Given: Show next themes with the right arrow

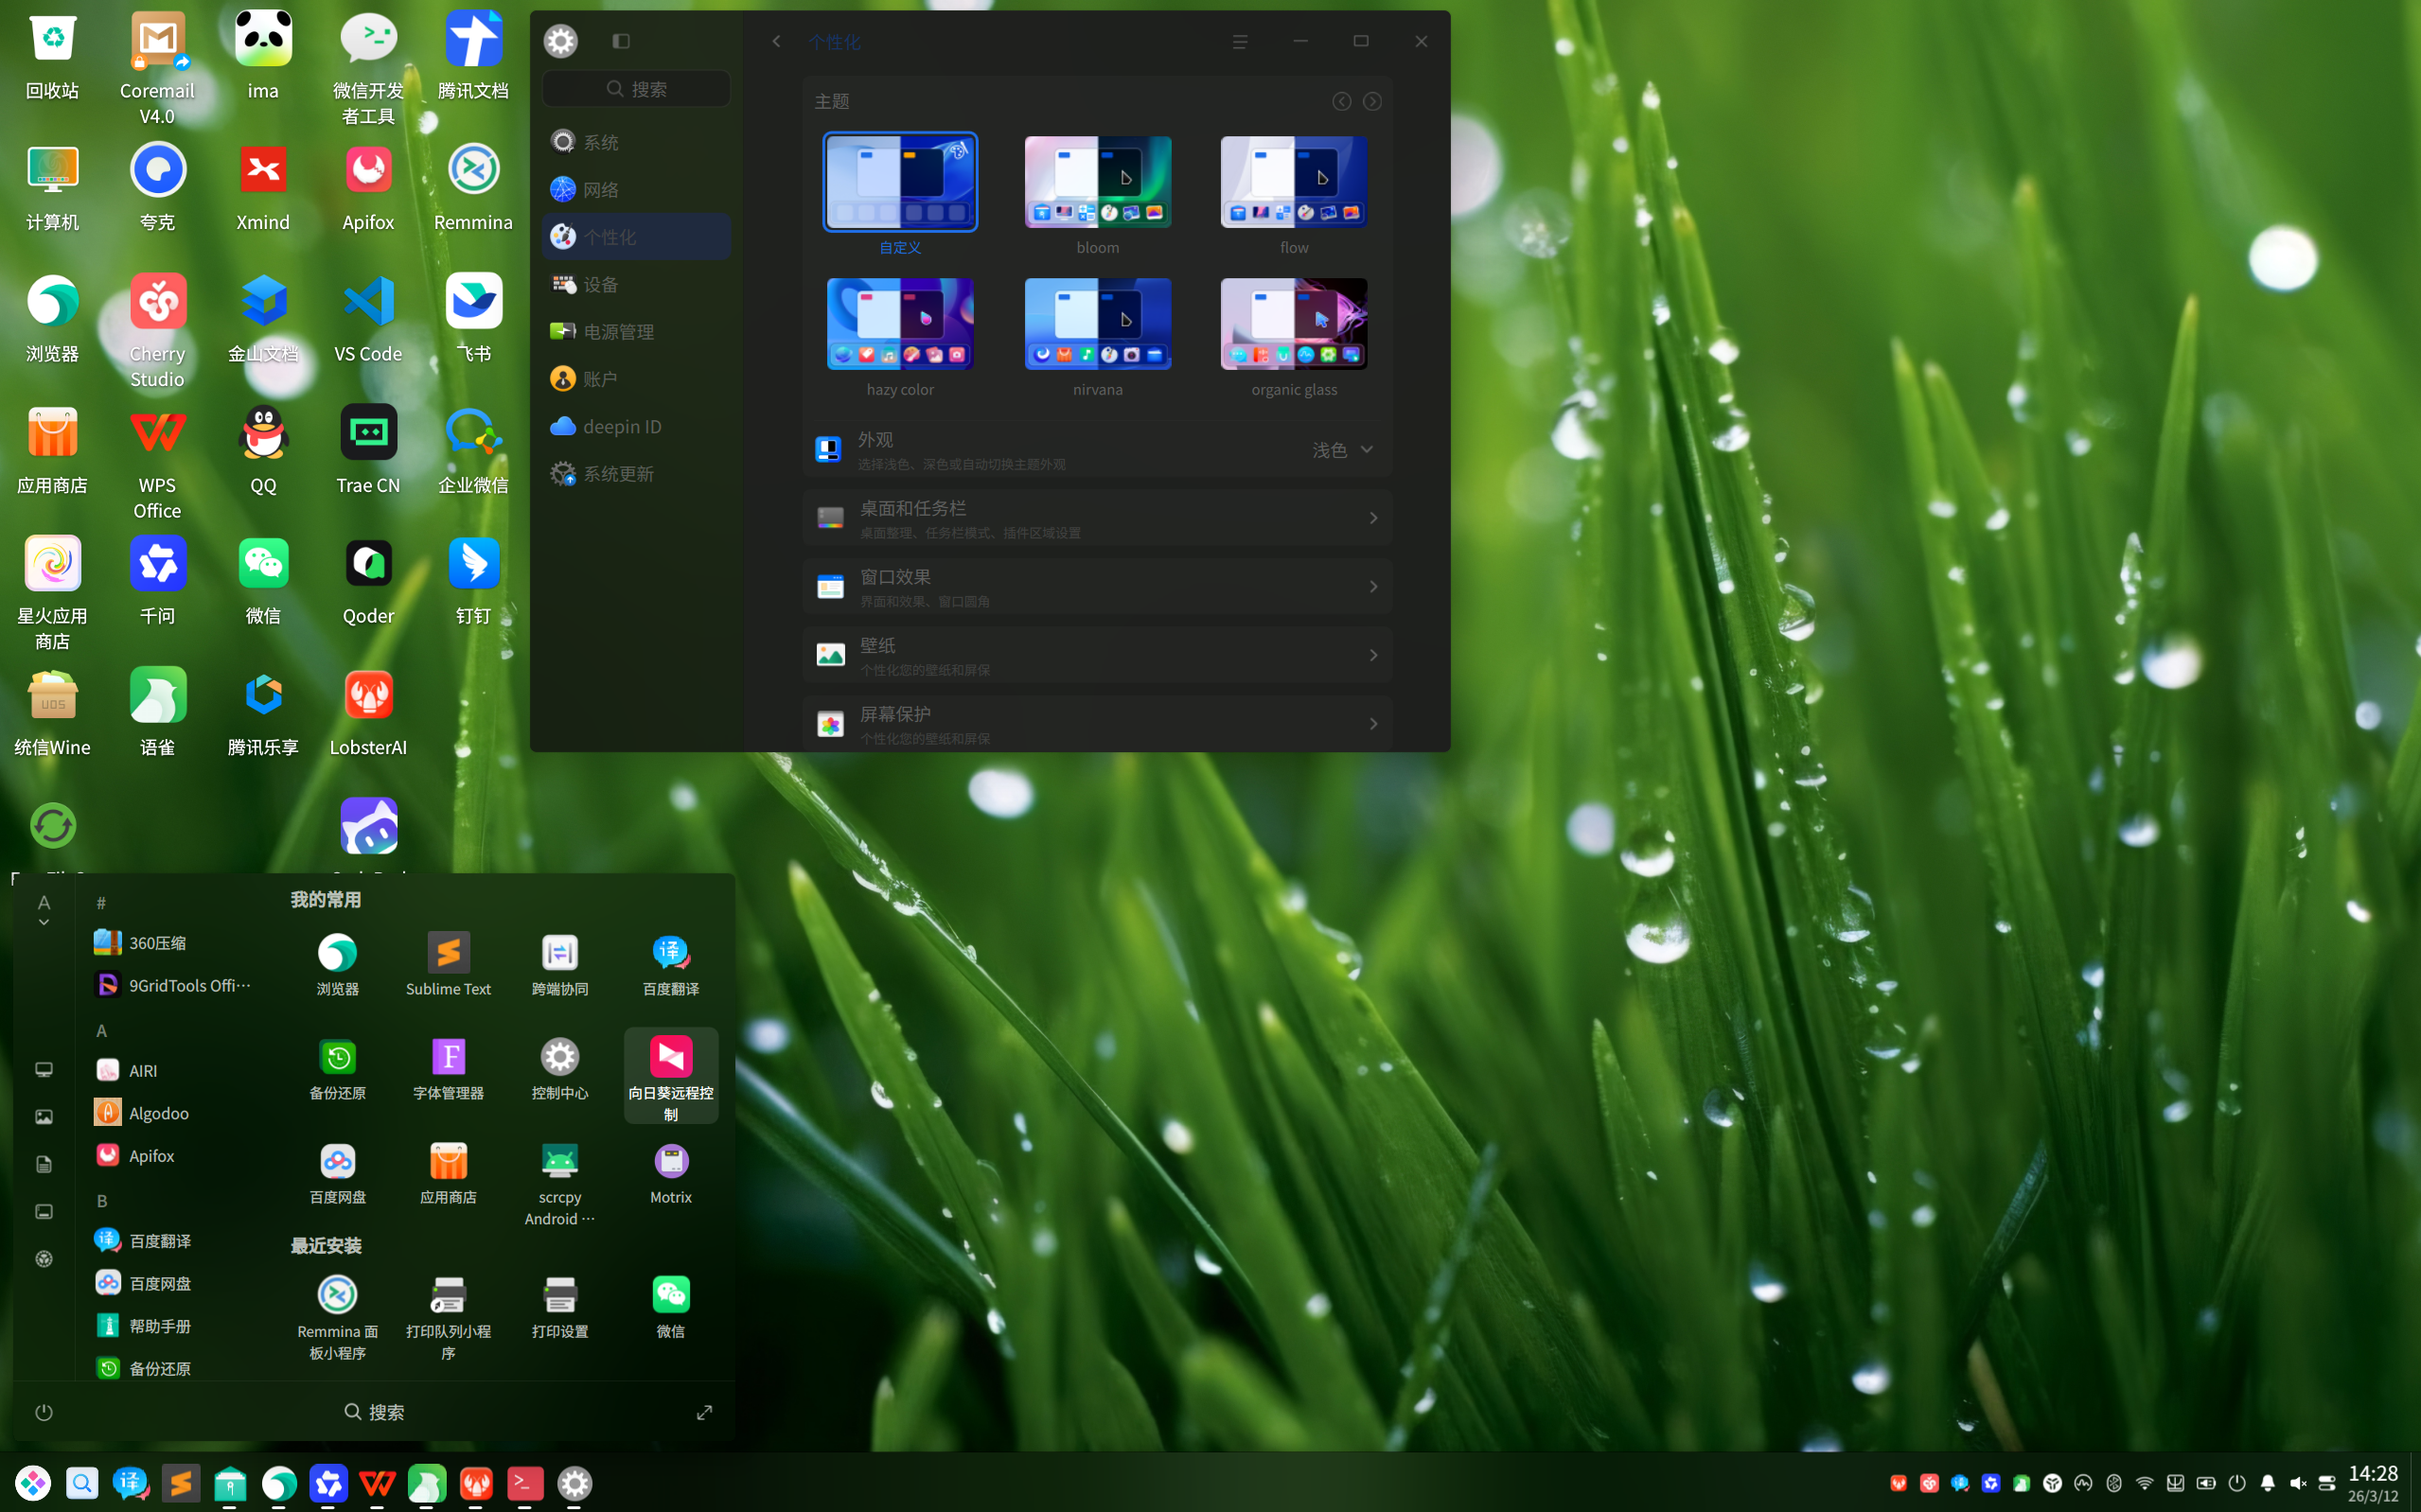Looking at the screenshot, I should pyautogui.click(x=1372, y=102).
